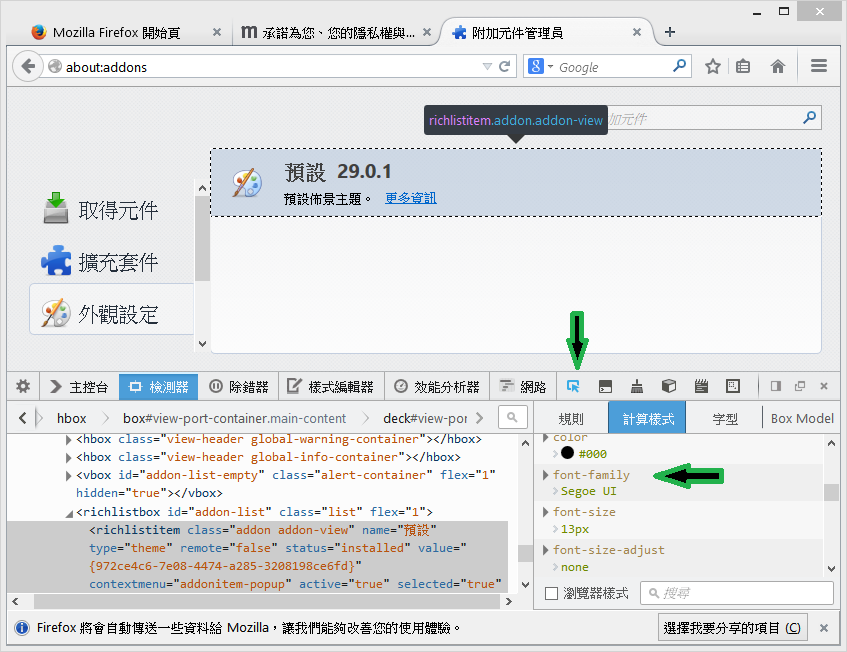Image resolution: width=847 pixels, height=652 pixels.
Task: Open the search engine dropdown
Action: (x=542, y=67)
